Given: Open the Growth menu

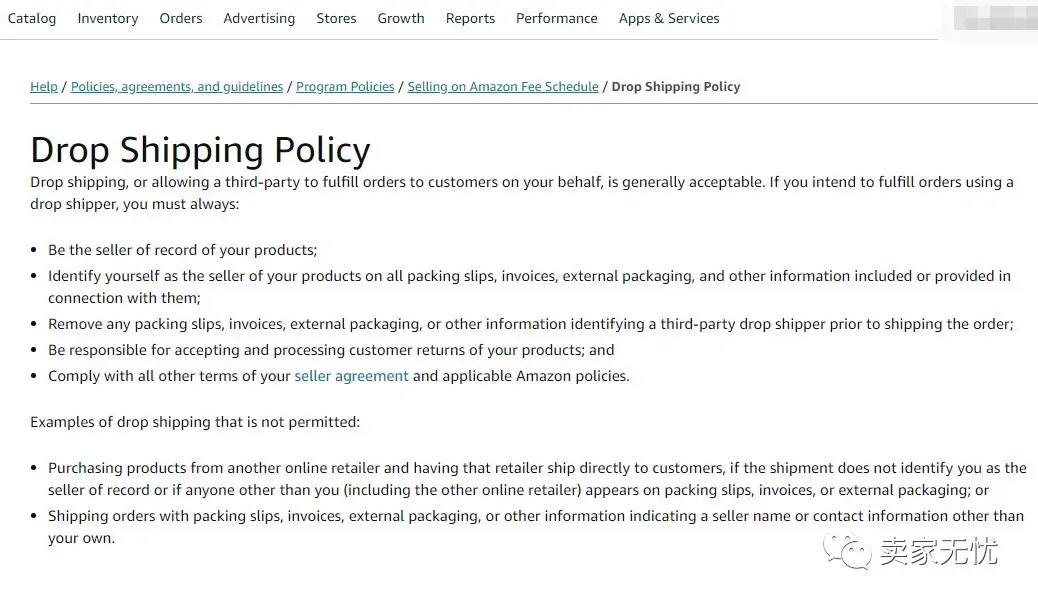Looking at the screenshot, I should pyautogui.click(x=401, y=19).
